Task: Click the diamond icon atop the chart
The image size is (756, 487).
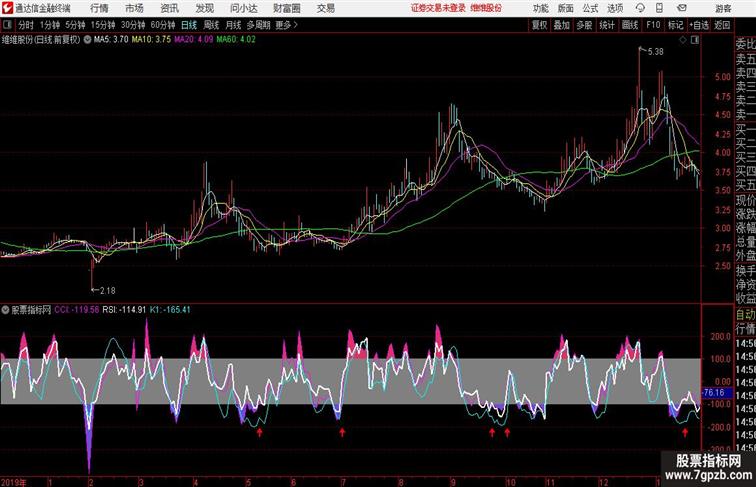Action: point(683,40)
